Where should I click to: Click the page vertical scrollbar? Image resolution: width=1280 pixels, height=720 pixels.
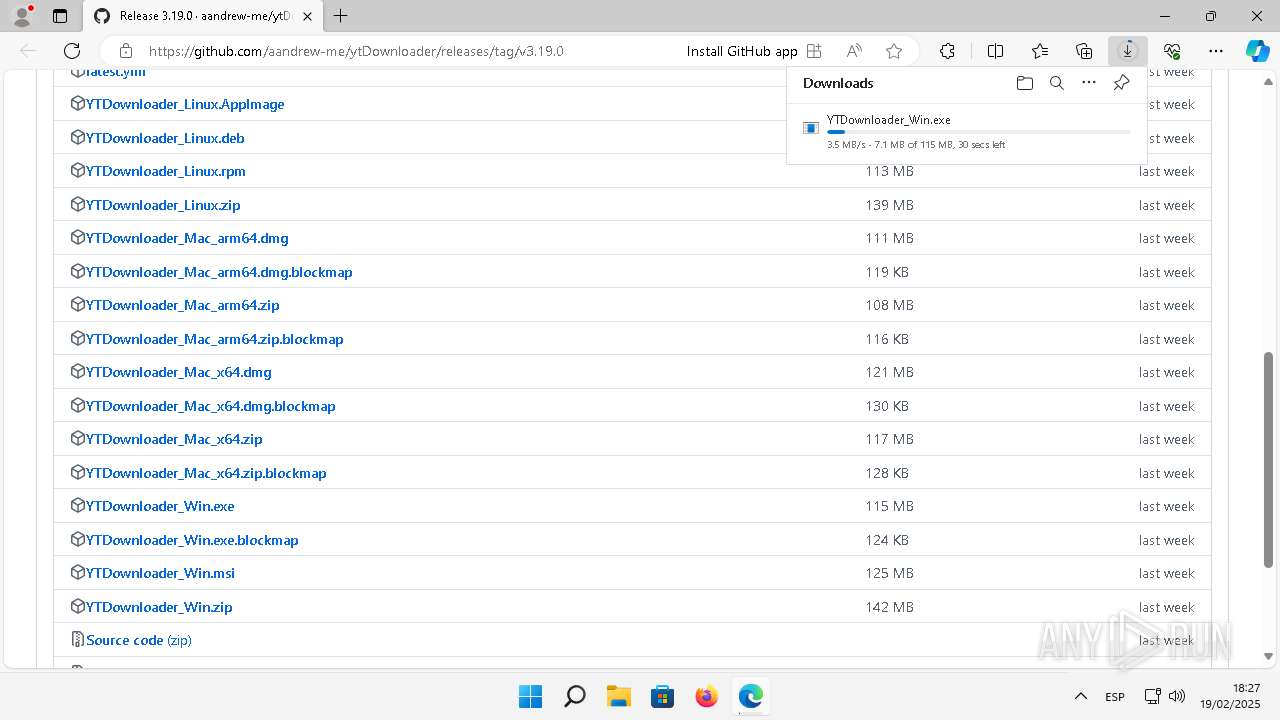pos(1268,459)
